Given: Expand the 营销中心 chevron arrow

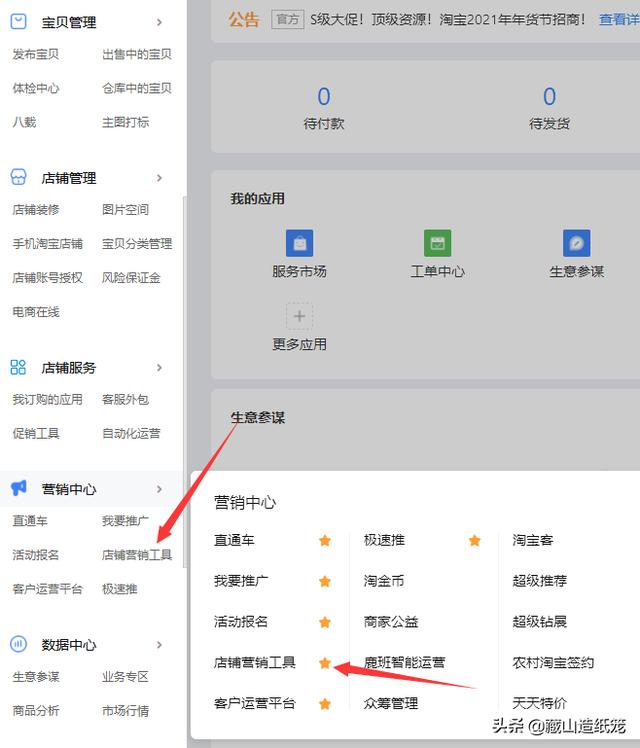Looking at the screenshot, I should point(159,489).
